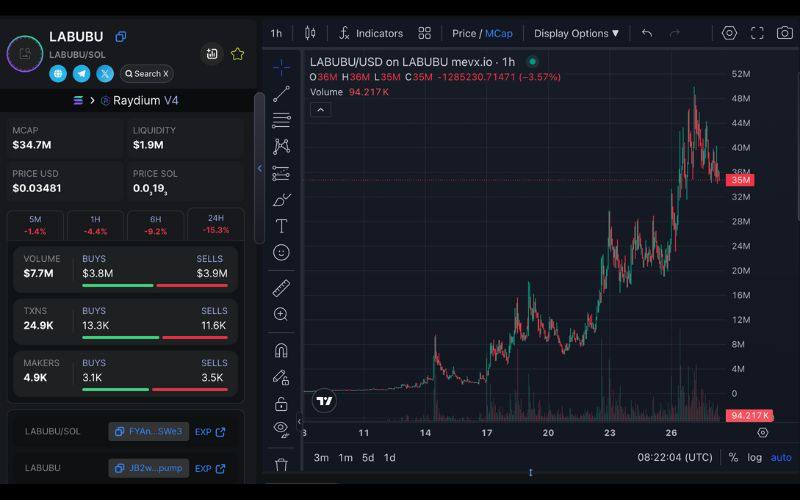
Task: Click the MCAP $34.7M value
Action: pos(32,145)
